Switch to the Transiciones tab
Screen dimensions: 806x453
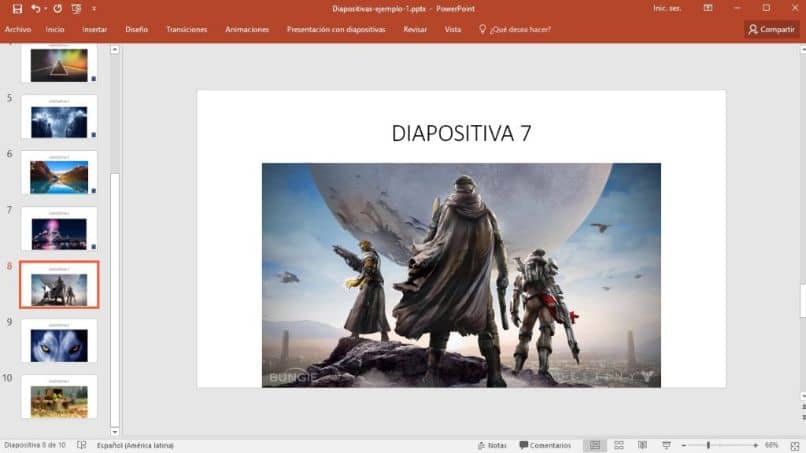186,29
